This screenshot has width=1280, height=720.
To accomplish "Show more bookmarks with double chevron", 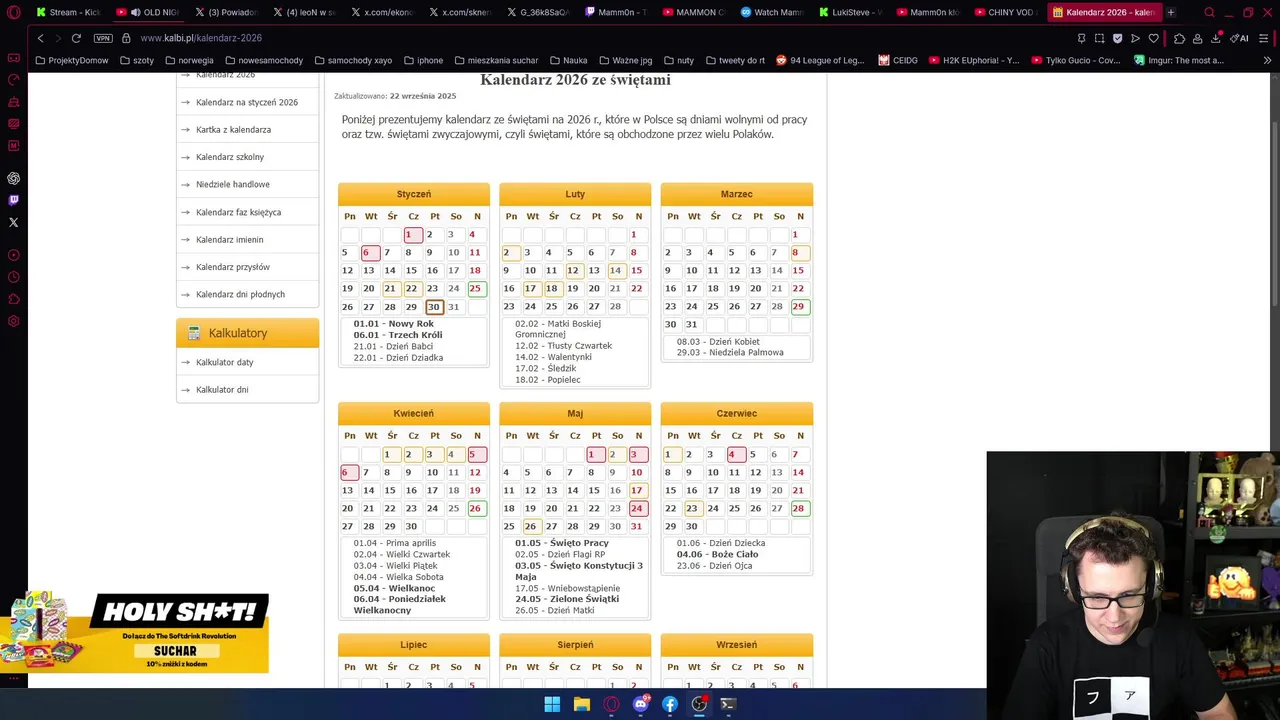I will coord(1267,60).
